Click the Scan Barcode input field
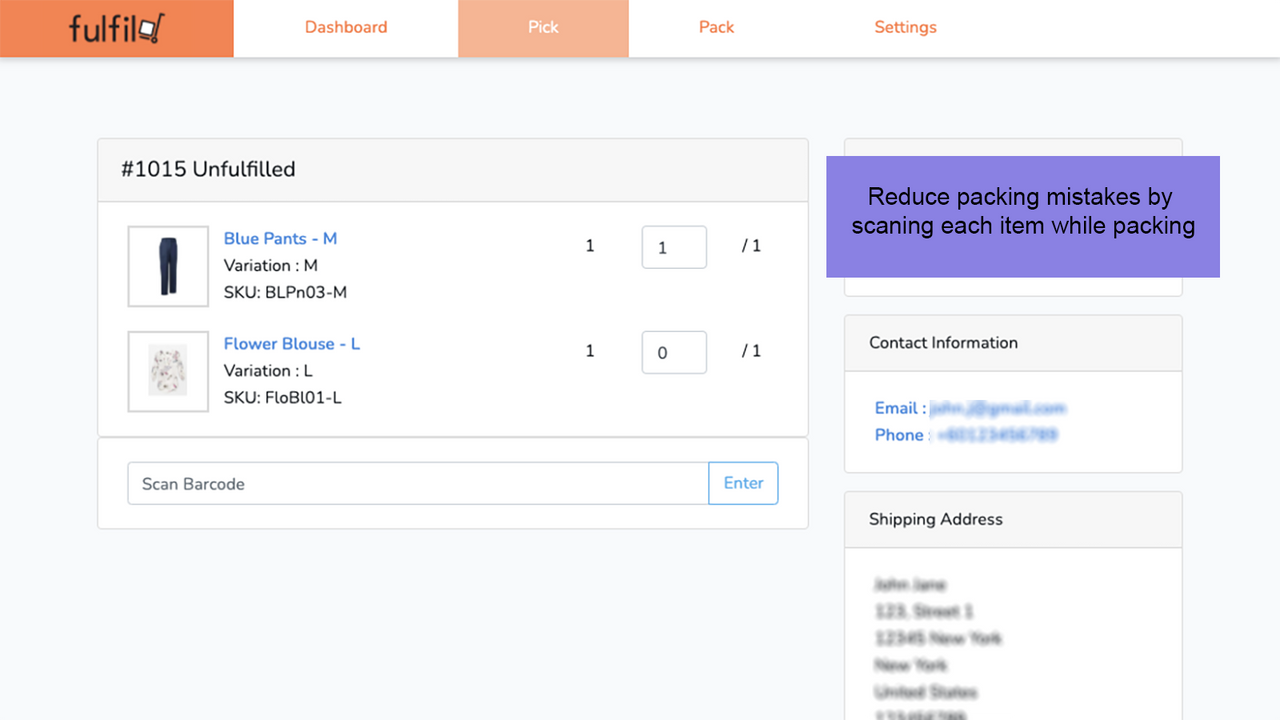1280x720 pixels. (x=418, y=483)
